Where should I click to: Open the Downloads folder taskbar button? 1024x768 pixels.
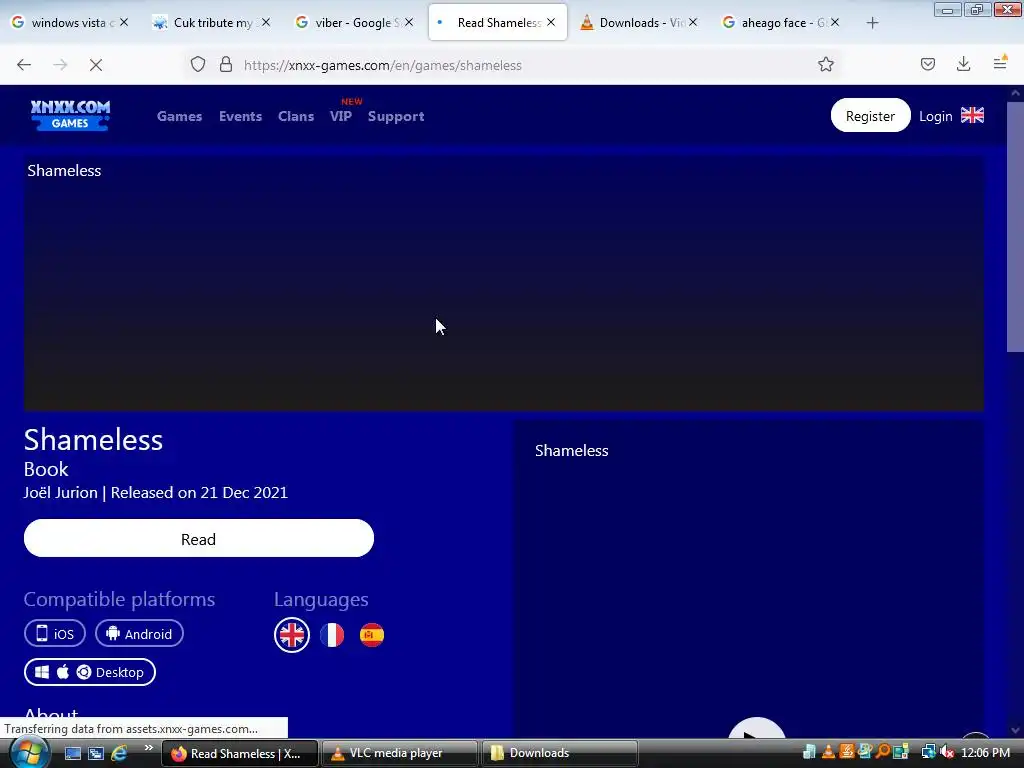click(x=560, y=753)
